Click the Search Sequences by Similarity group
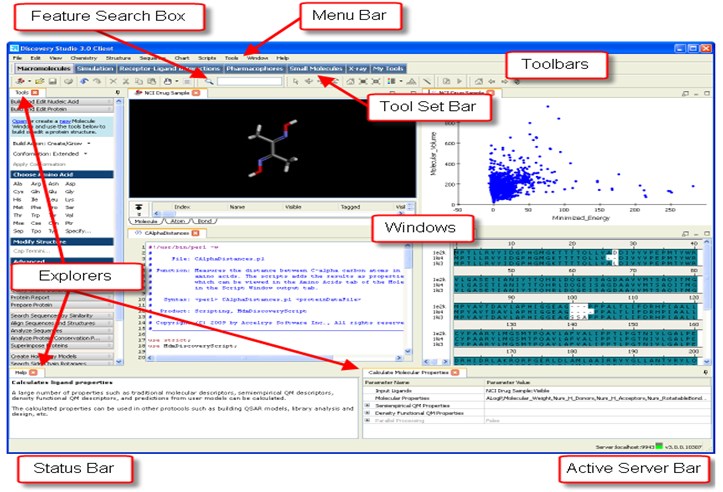 [x=61, y=316]
